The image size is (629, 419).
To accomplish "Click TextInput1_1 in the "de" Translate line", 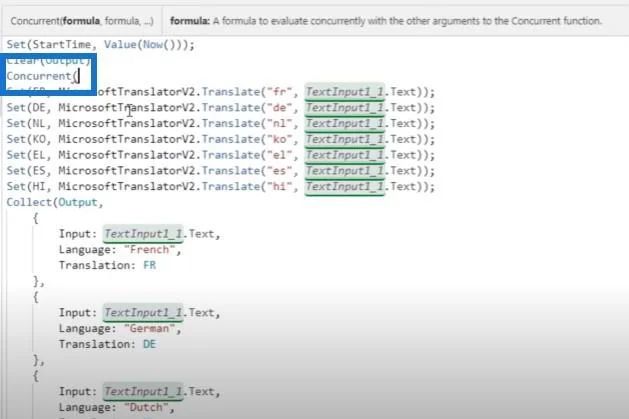I will [345, 107].
